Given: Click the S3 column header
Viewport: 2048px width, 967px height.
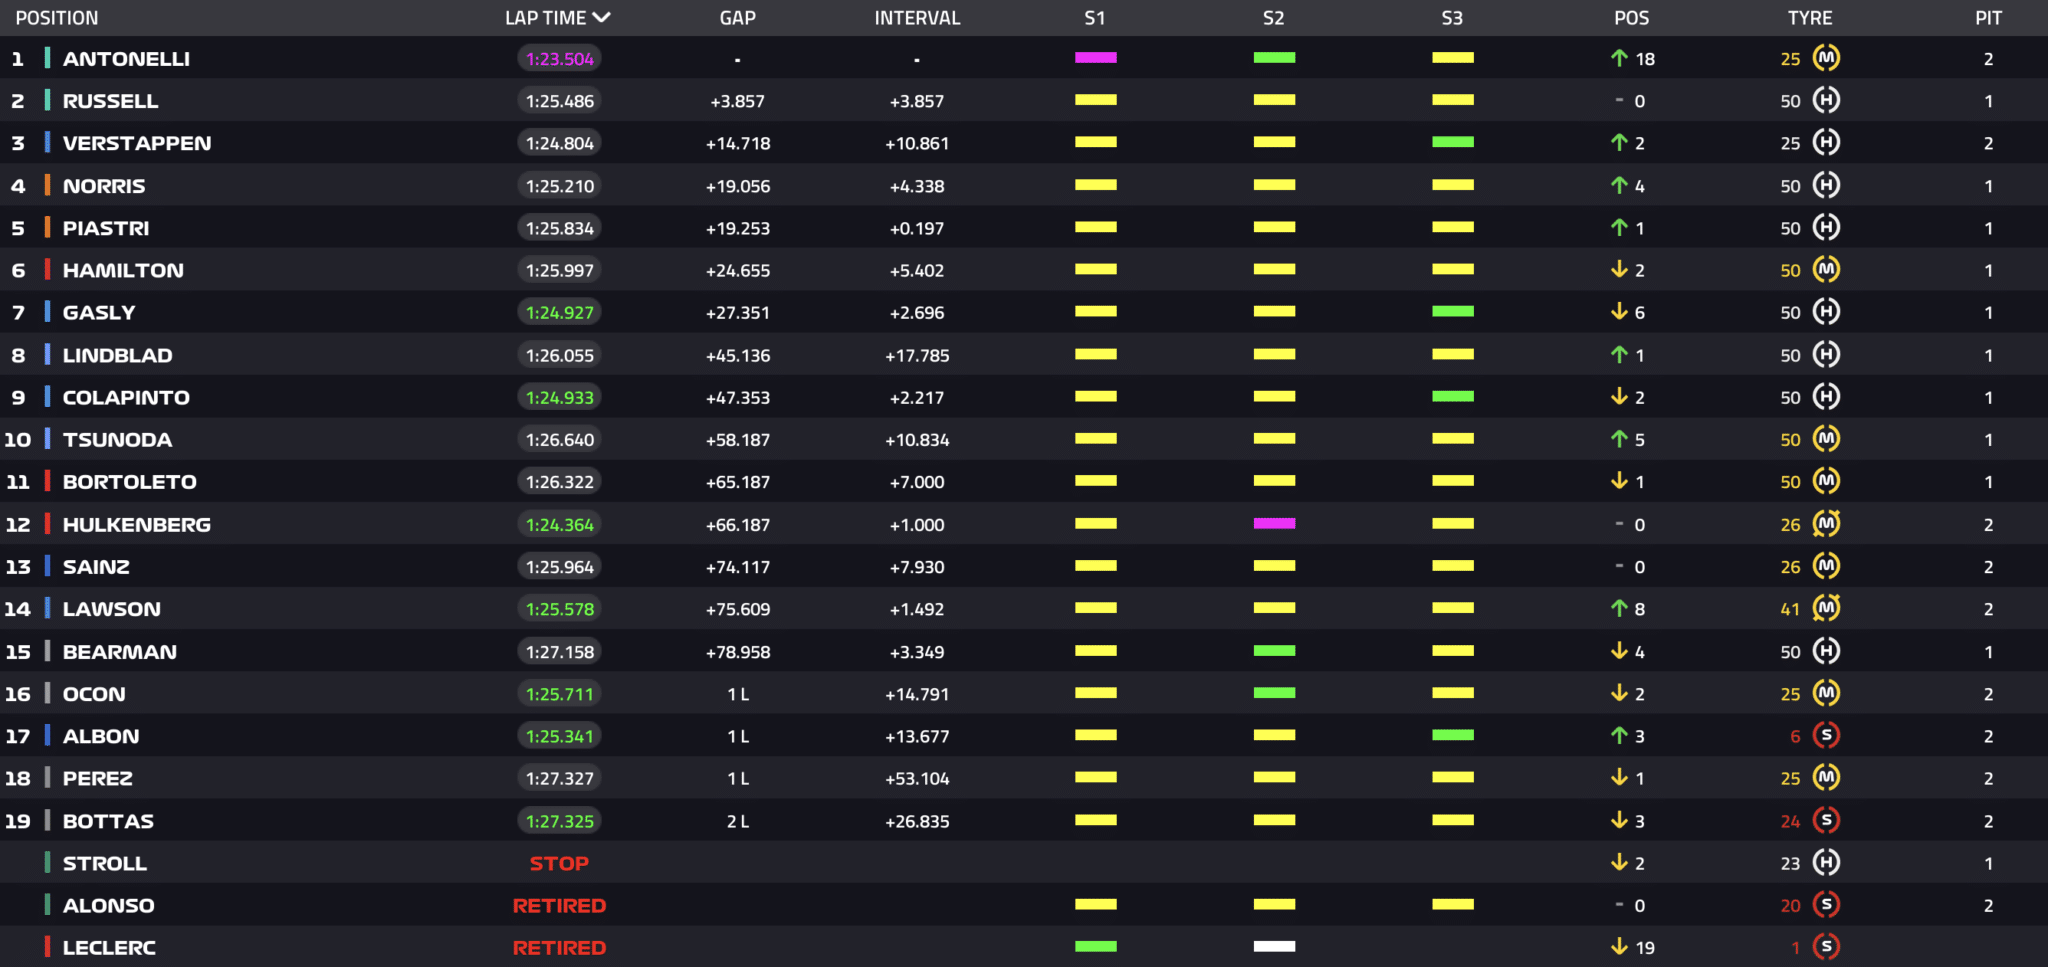Looking at the screenshot, I should point(1452,18).
